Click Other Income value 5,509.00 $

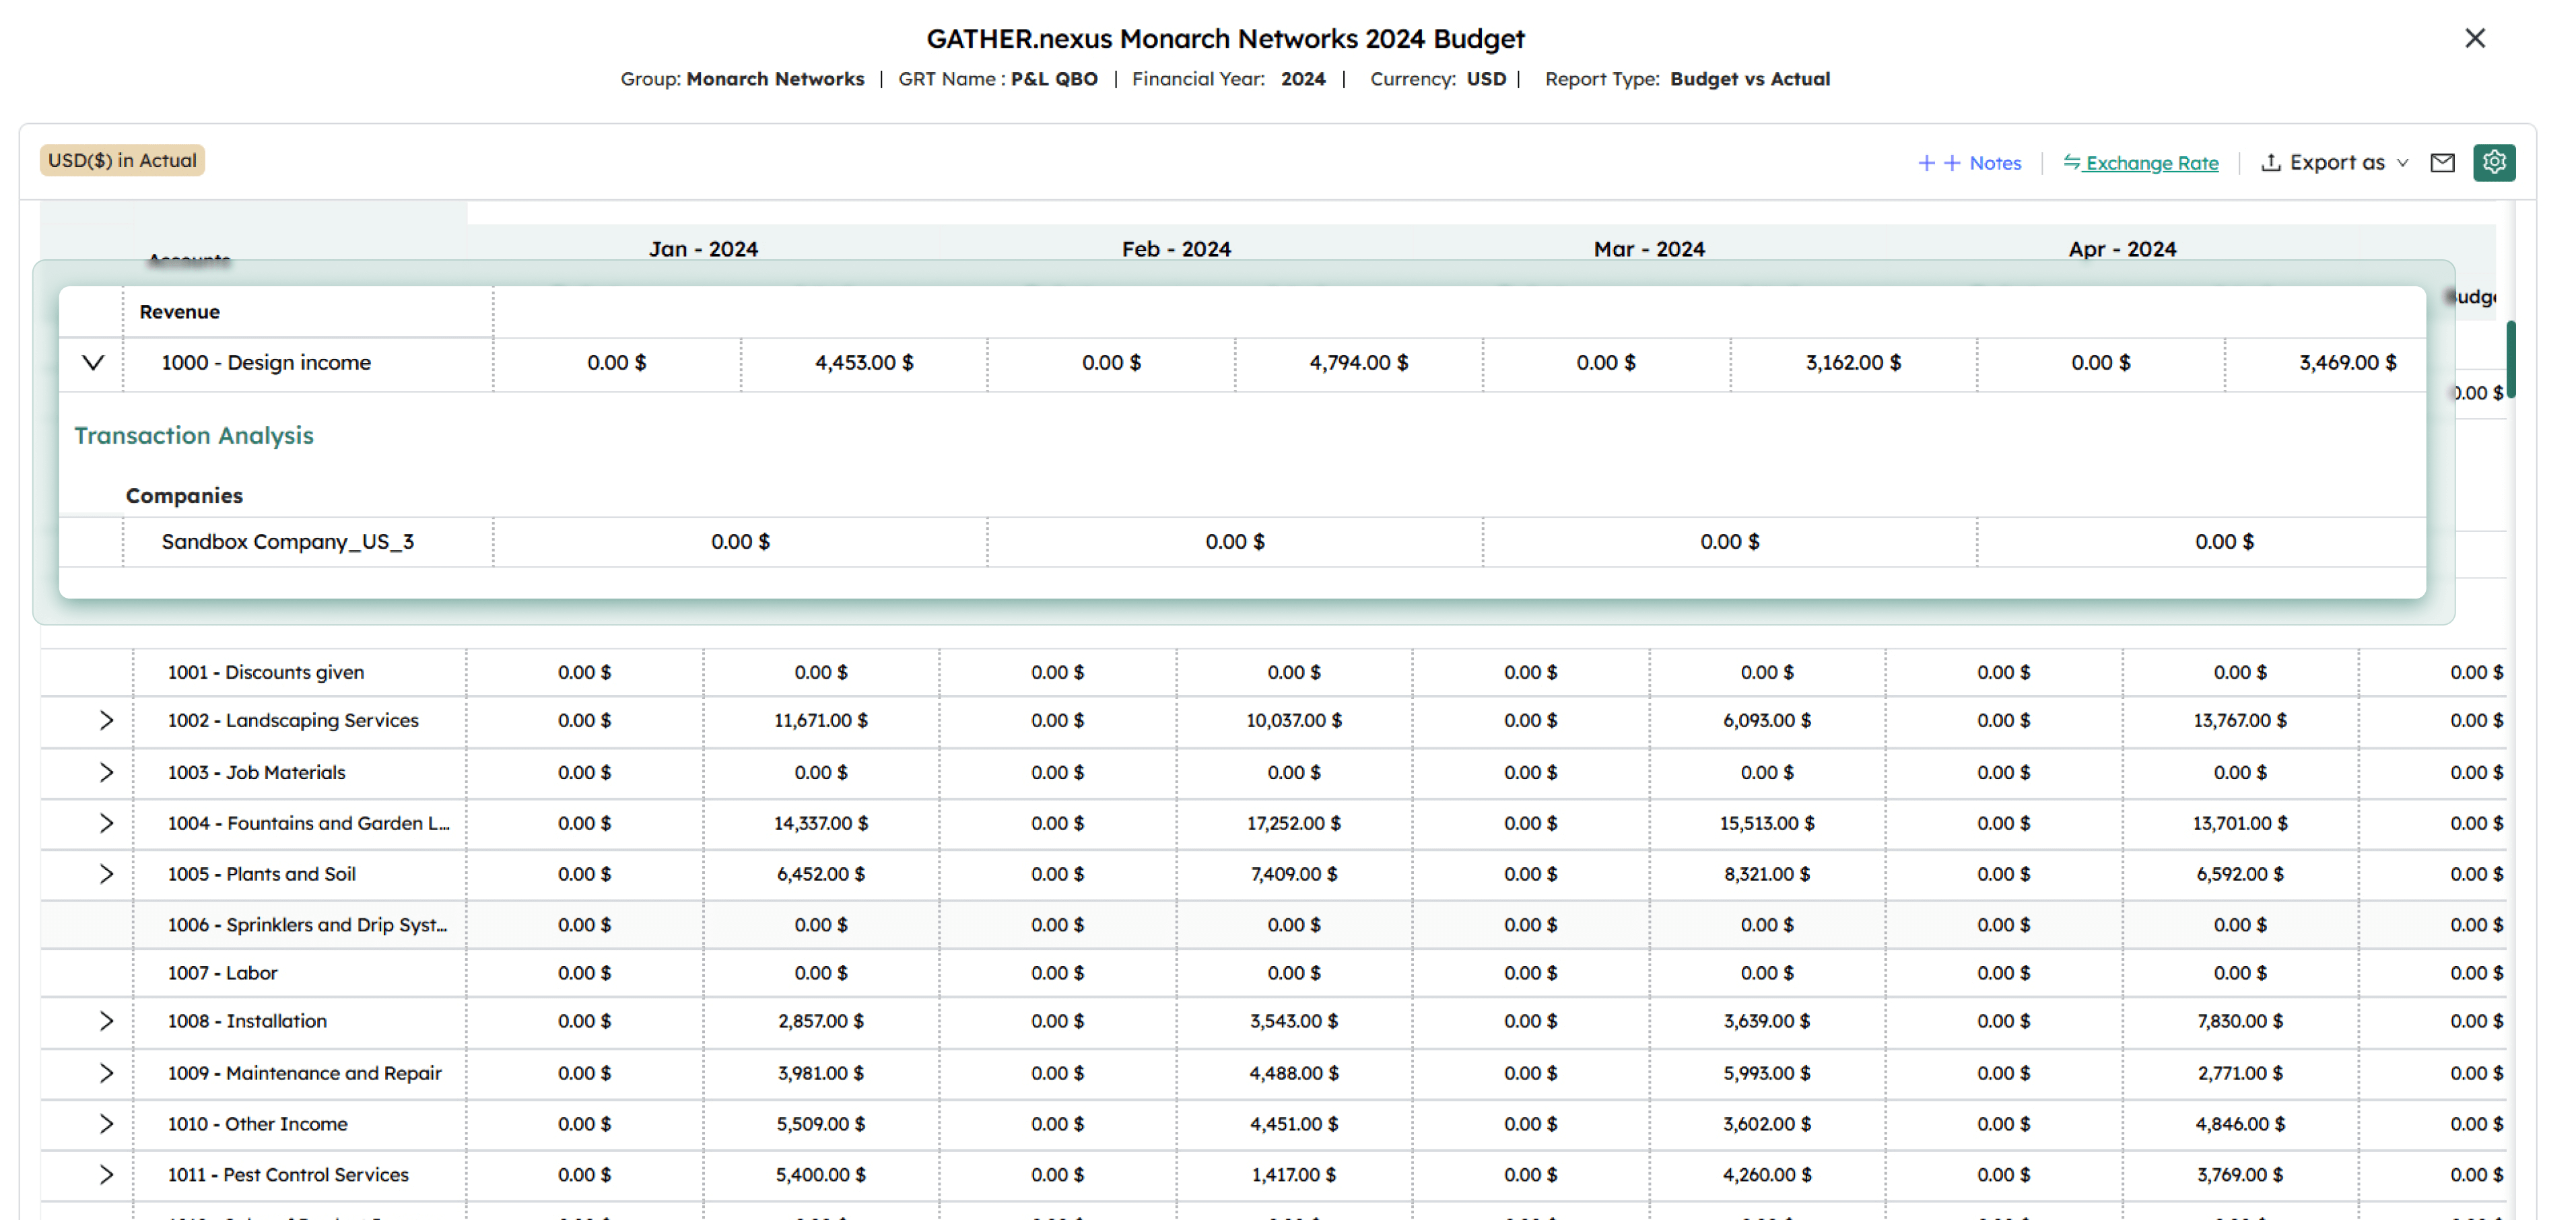coord(821,1124)
